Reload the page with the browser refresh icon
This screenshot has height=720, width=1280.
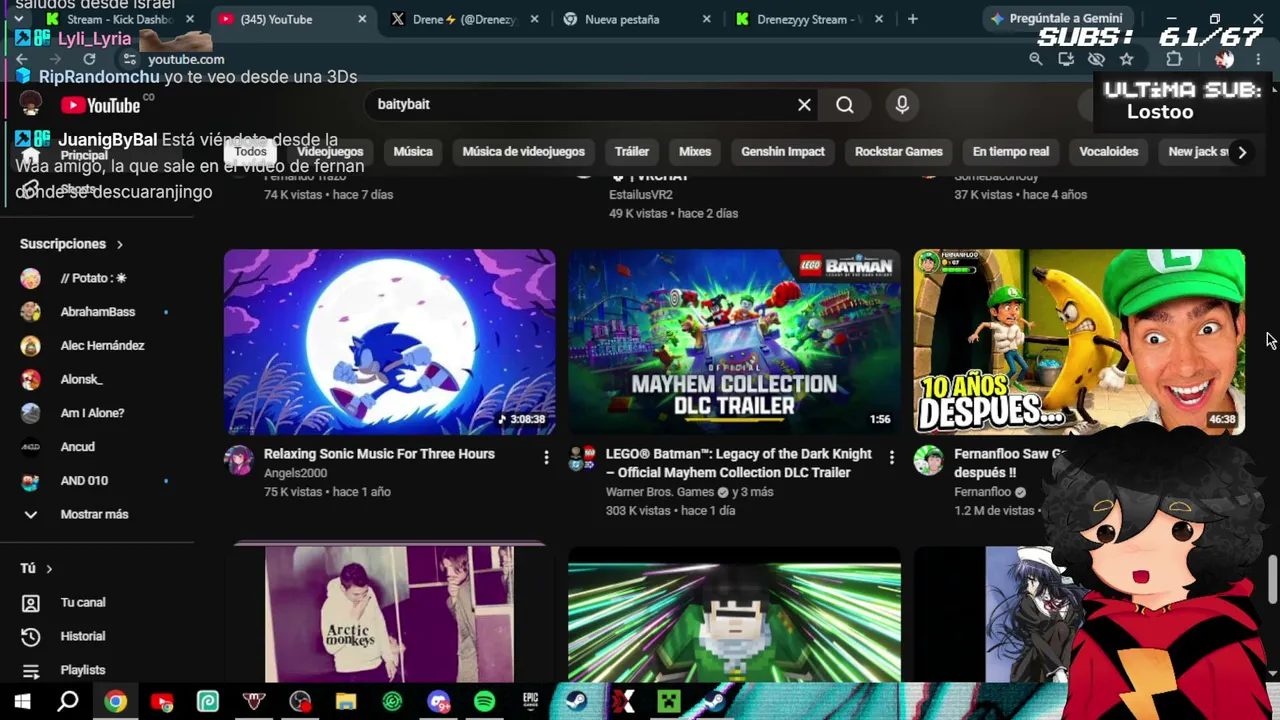click(89, 59)
